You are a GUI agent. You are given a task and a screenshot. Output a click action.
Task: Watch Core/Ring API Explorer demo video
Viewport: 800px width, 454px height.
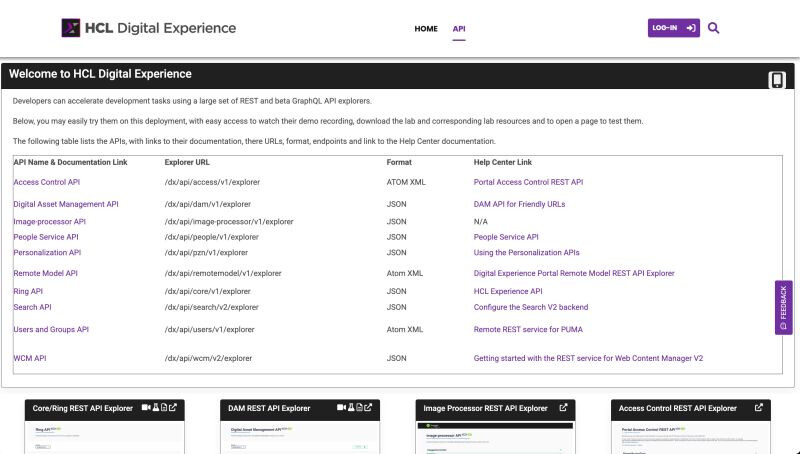146,408
